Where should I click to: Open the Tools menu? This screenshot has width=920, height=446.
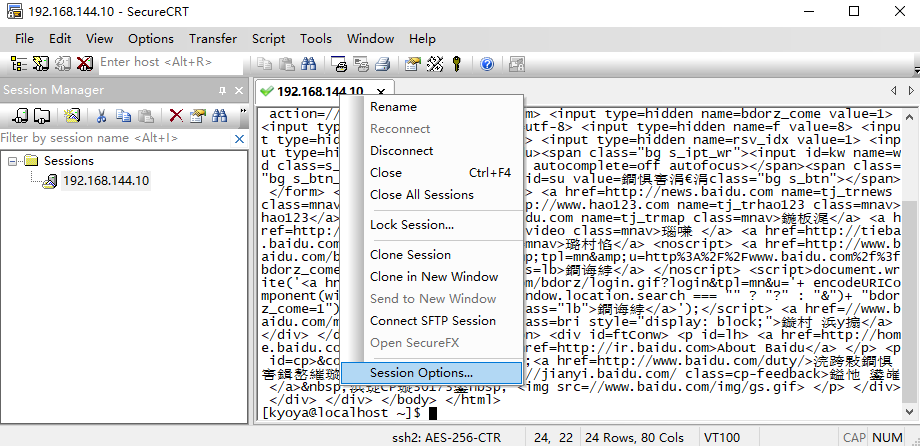click(316, 39)
